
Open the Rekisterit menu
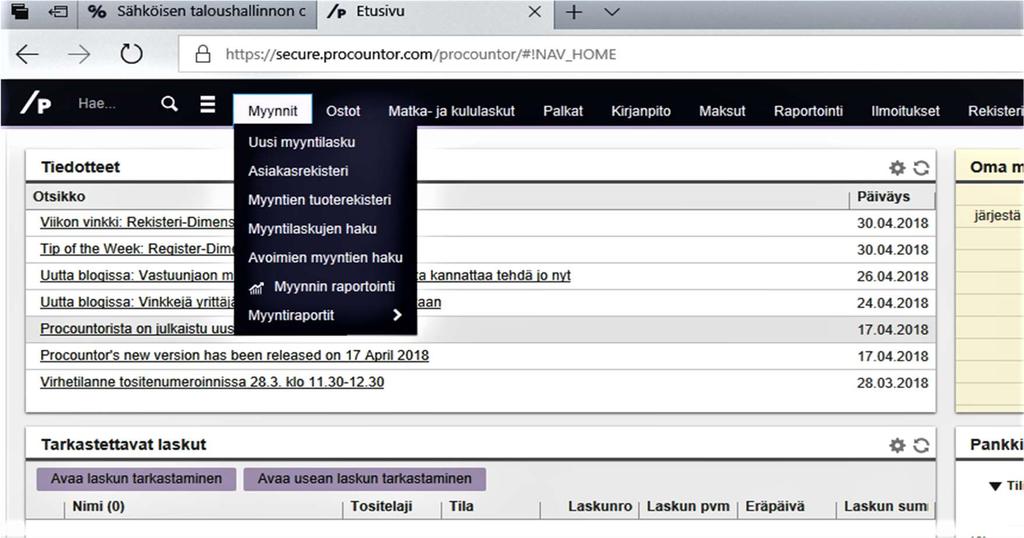[x=995, y=111]
